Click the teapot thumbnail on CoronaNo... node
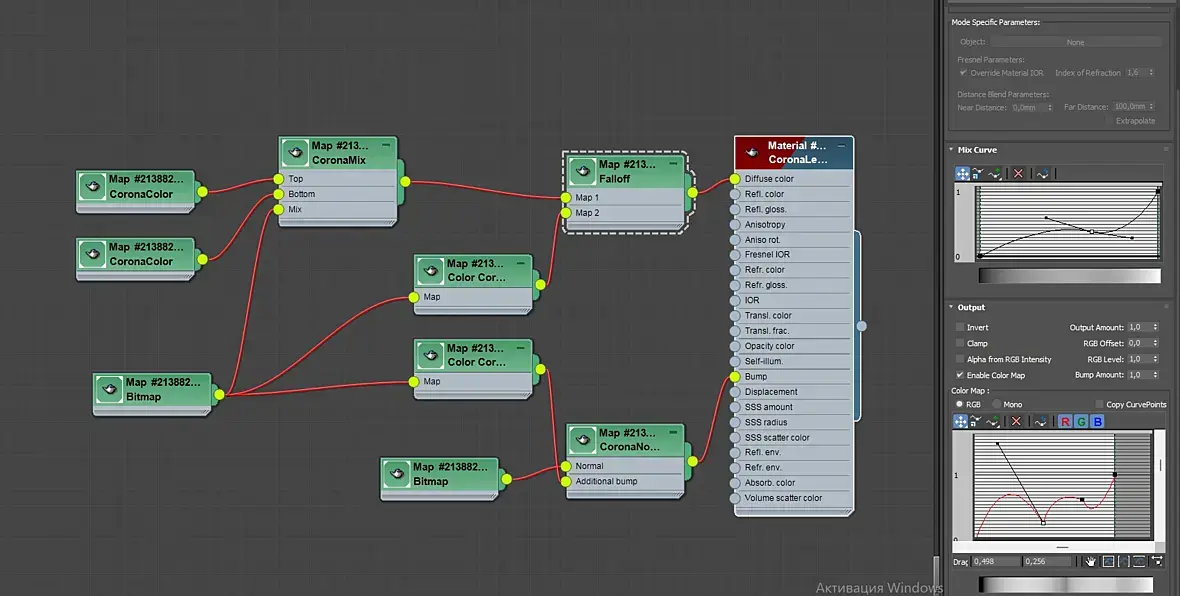The height and width of the screenshot is (596, 1180). click(582, 439)
